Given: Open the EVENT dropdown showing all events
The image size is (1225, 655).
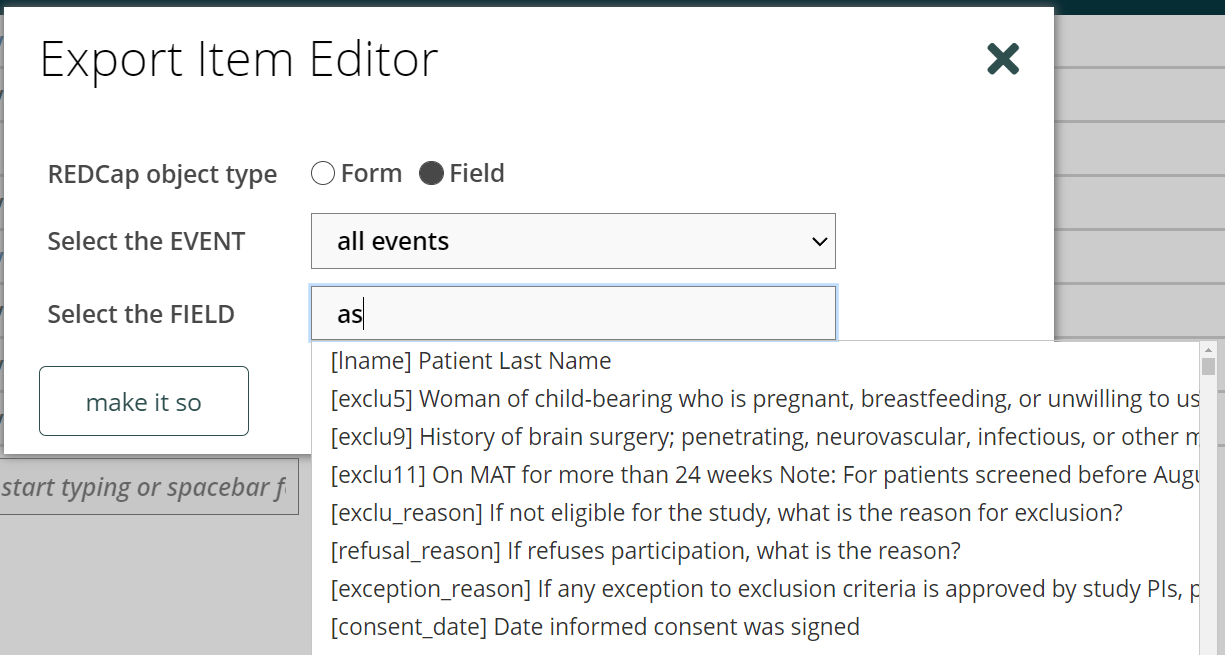Looking at the screenshot, I should point(573,241).
